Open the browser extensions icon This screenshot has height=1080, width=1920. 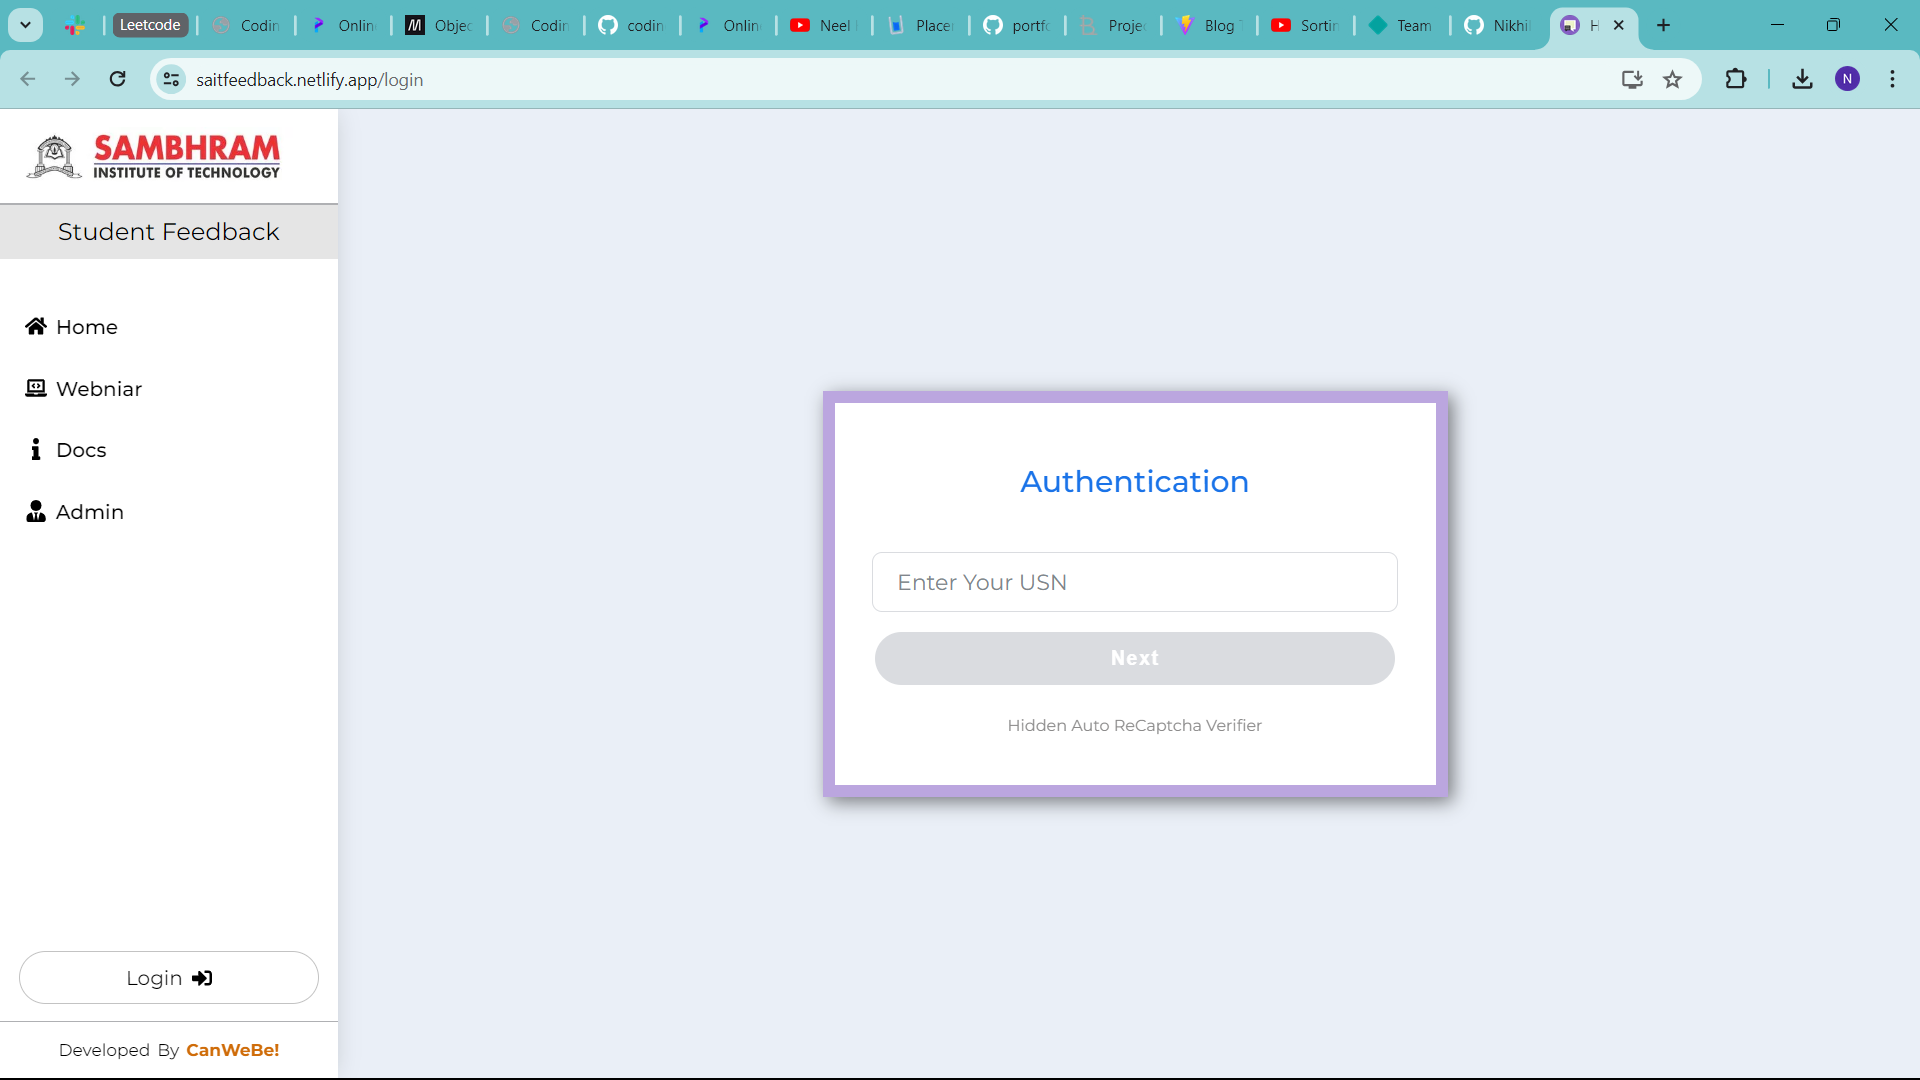click(1737, 79)
